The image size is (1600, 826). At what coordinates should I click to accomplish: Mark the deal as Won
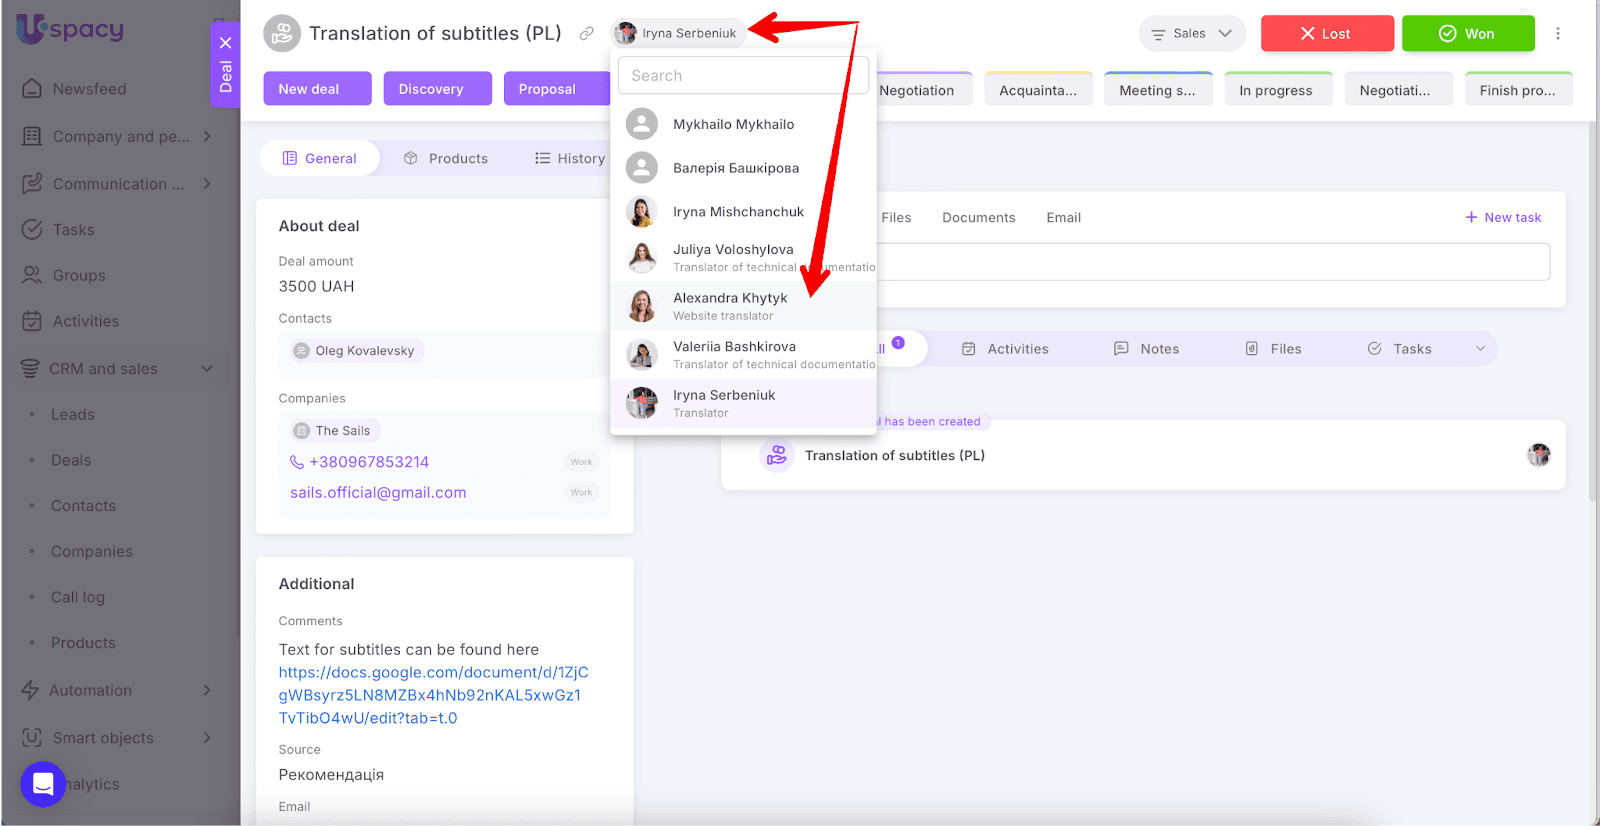(x=1467, y=34)
